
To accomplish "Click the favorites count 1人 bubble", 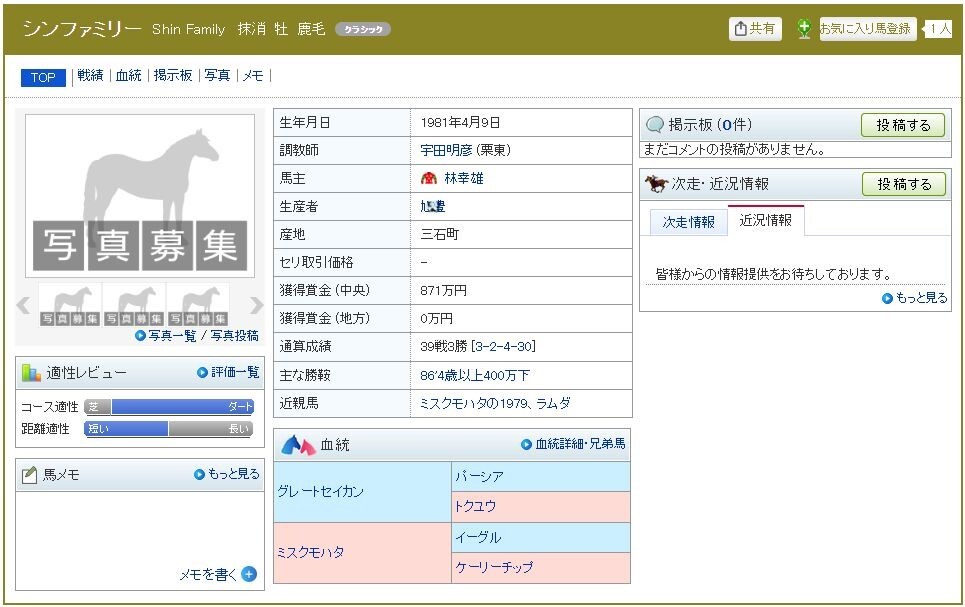I will coord(939,29).
